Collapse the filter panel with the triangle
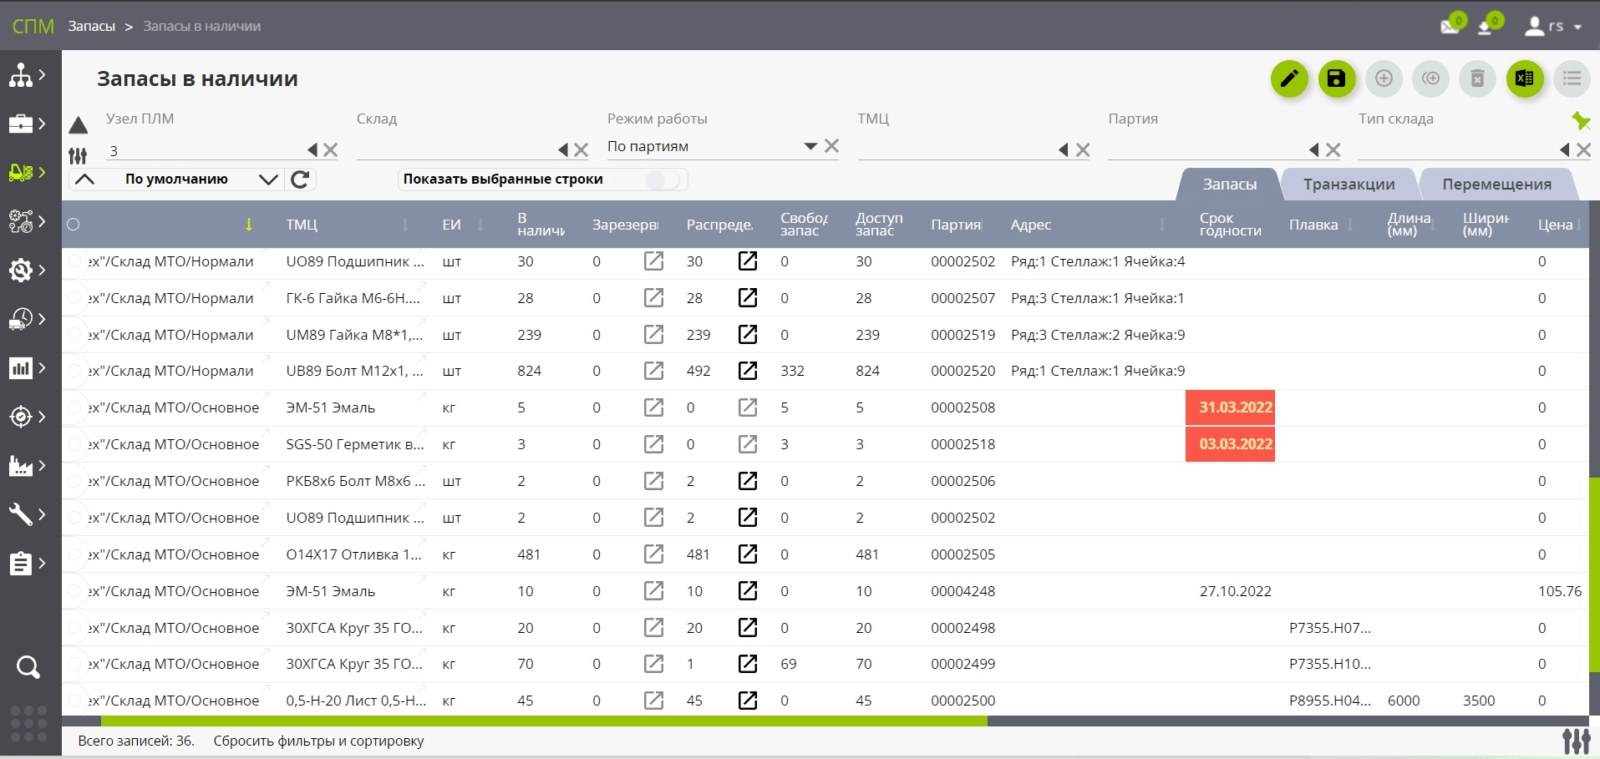The image size is (1600, 759). tap(78, 125)
